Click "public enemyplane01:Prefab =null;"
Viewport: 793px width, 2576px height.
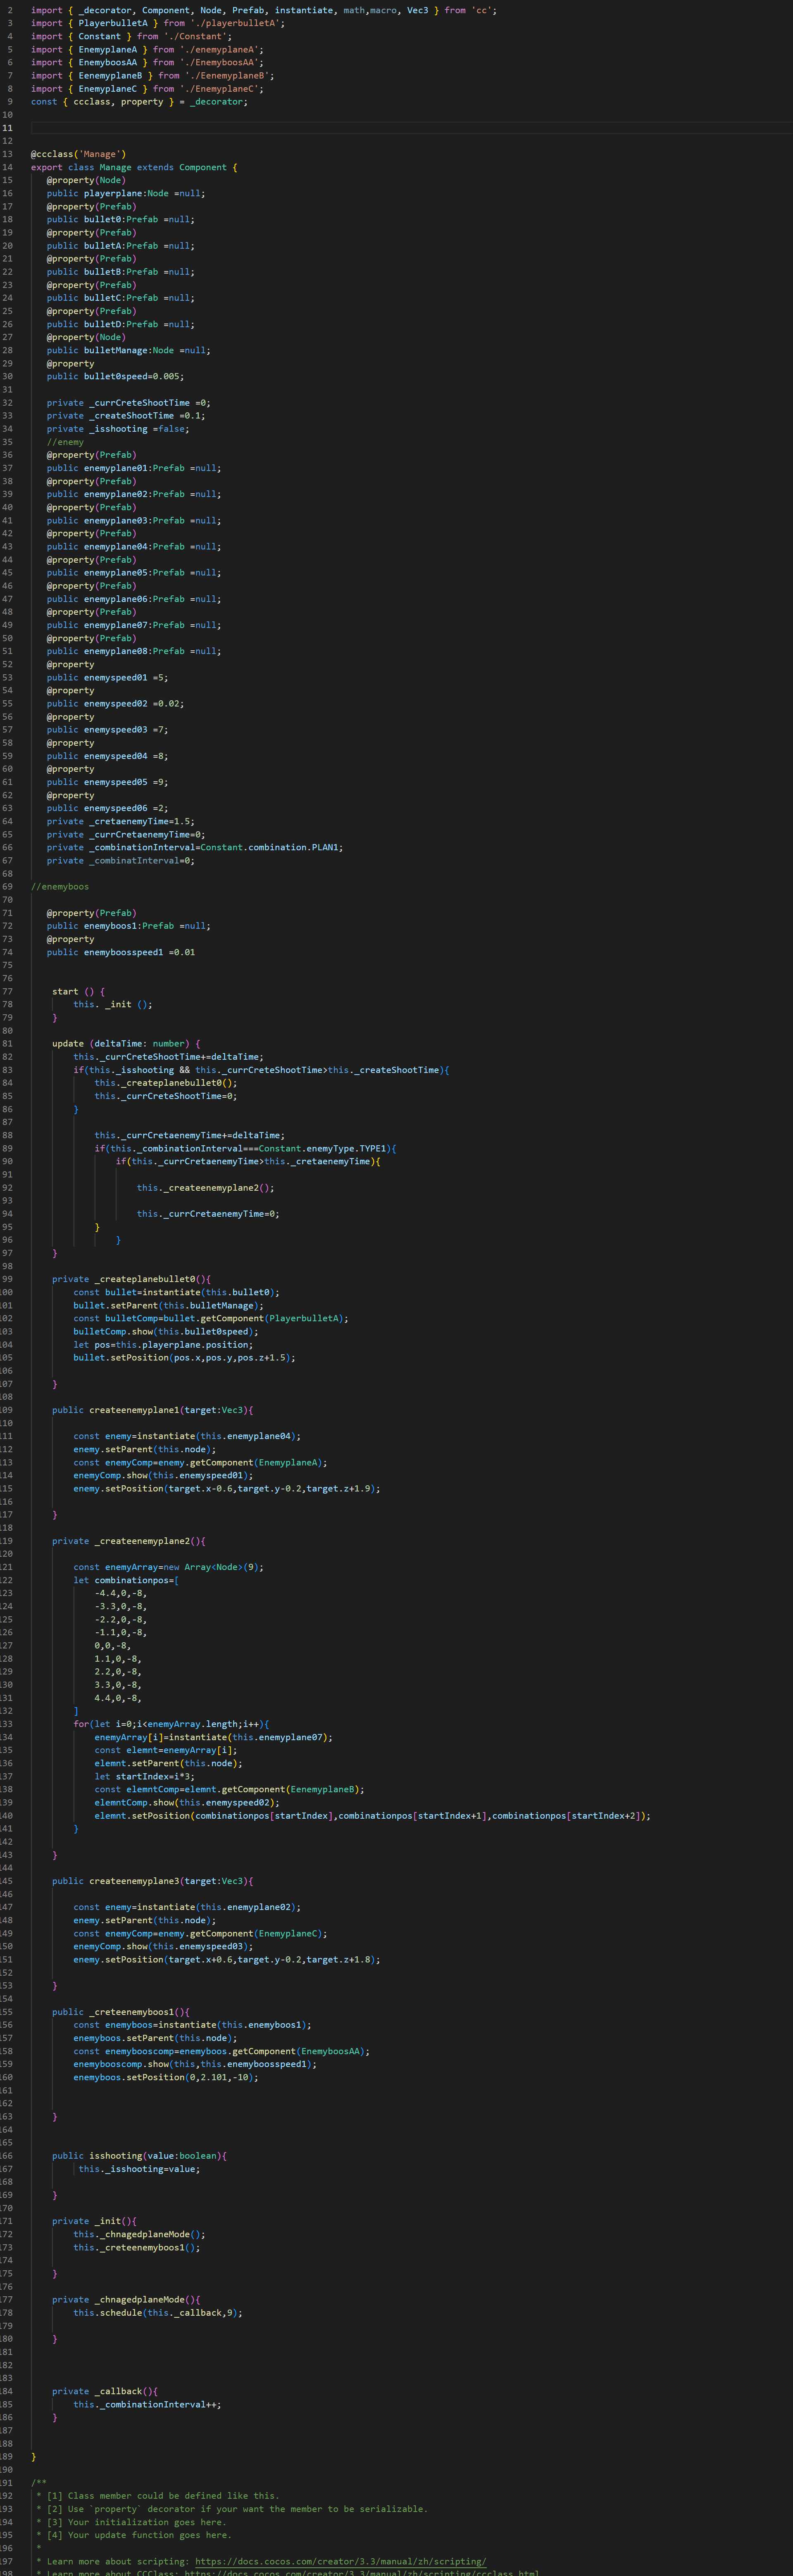(134, 468)
